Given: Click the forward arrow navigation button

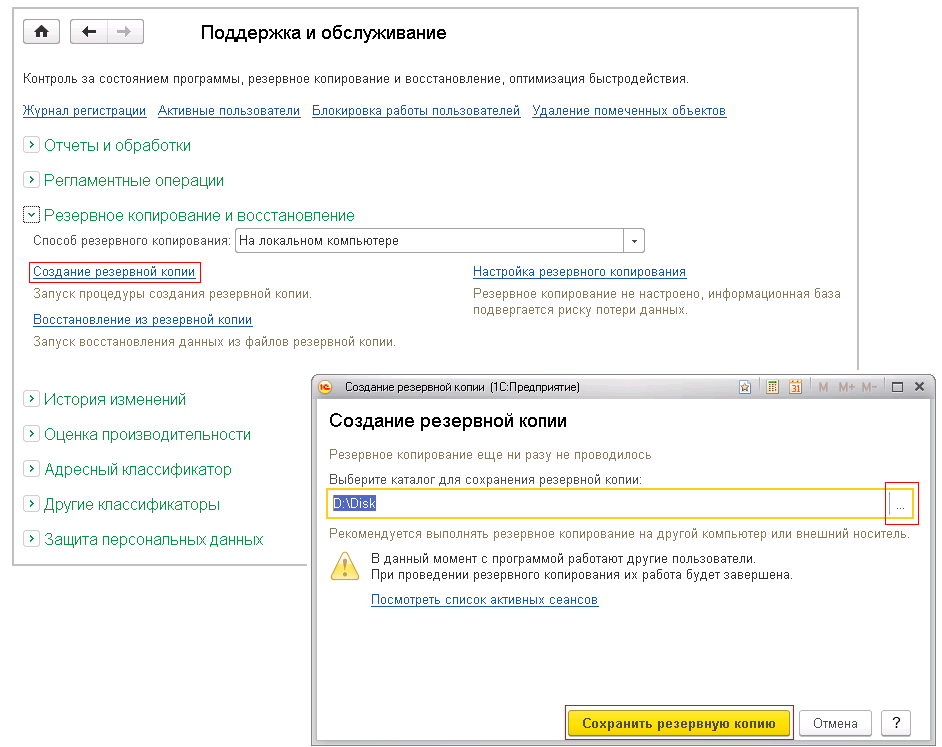Looking at the screenshot, I should (x=124, y=32).
